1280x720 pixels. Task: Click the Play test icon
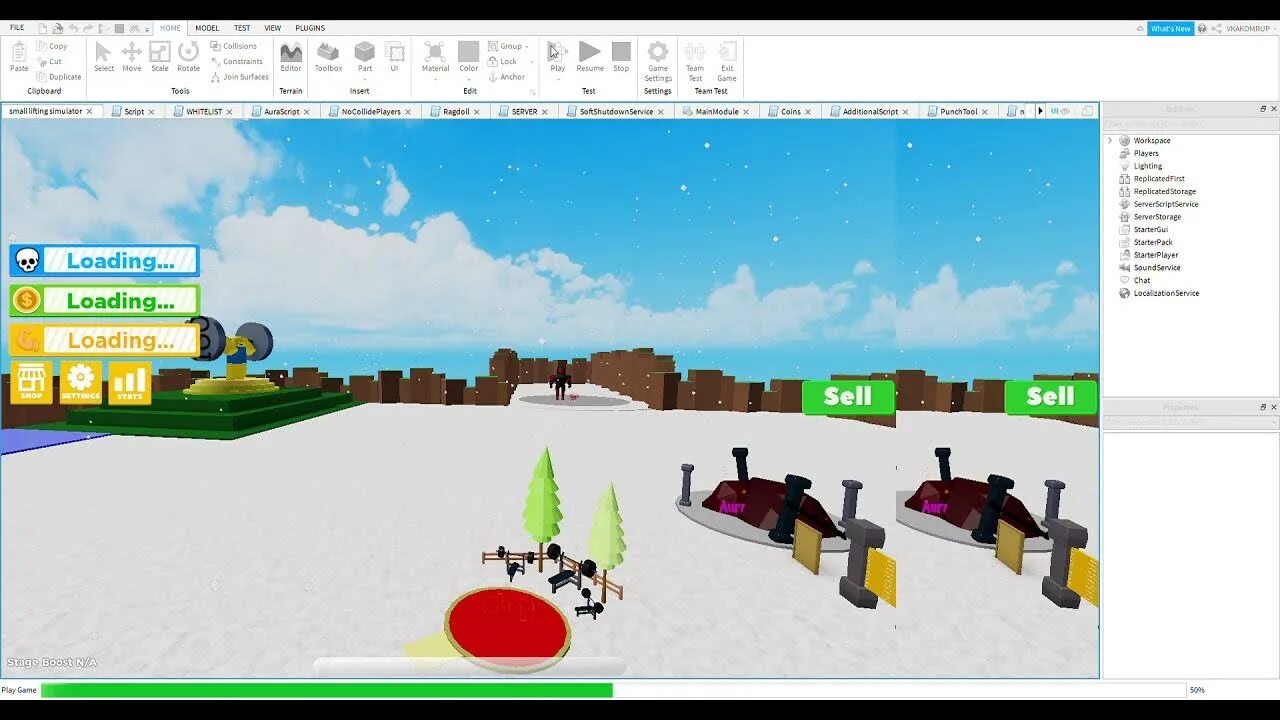pos(558,51)
